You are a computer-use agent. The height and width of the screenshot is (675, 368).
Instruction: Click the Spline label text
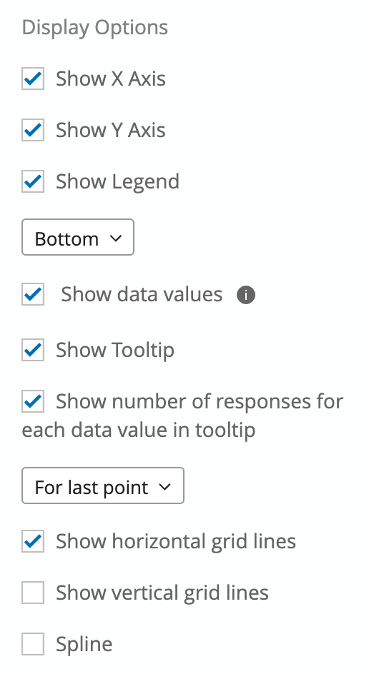[x=84, y=644]
